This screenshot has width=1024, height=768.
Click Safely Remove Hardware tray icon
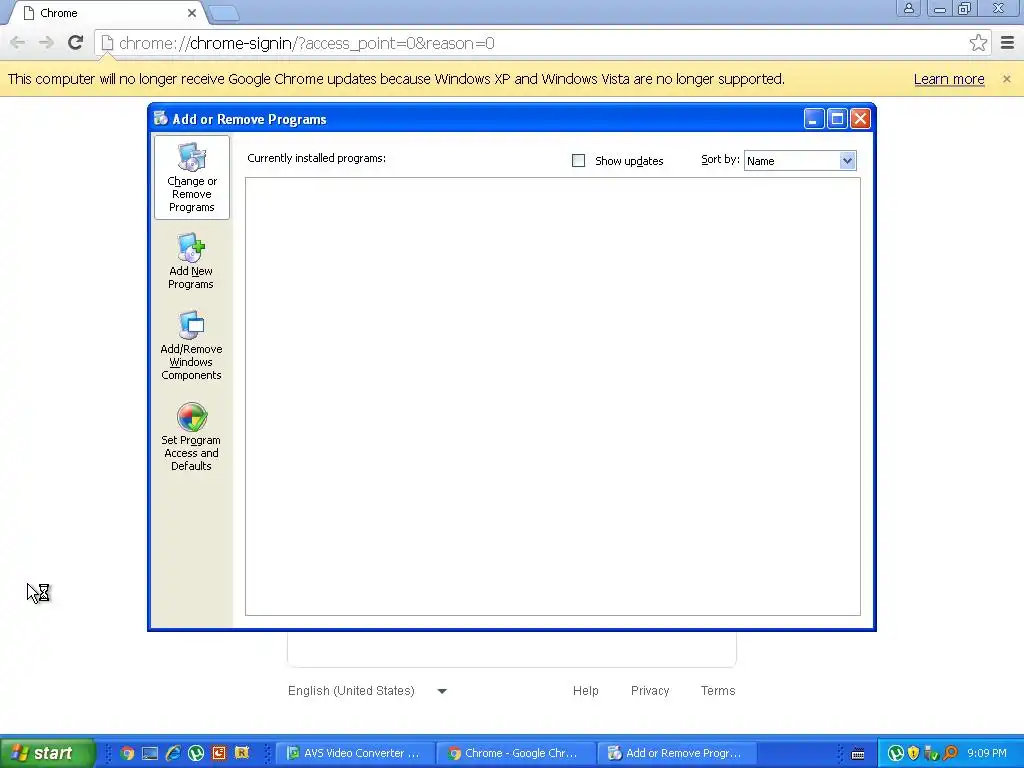pos(931,753)
